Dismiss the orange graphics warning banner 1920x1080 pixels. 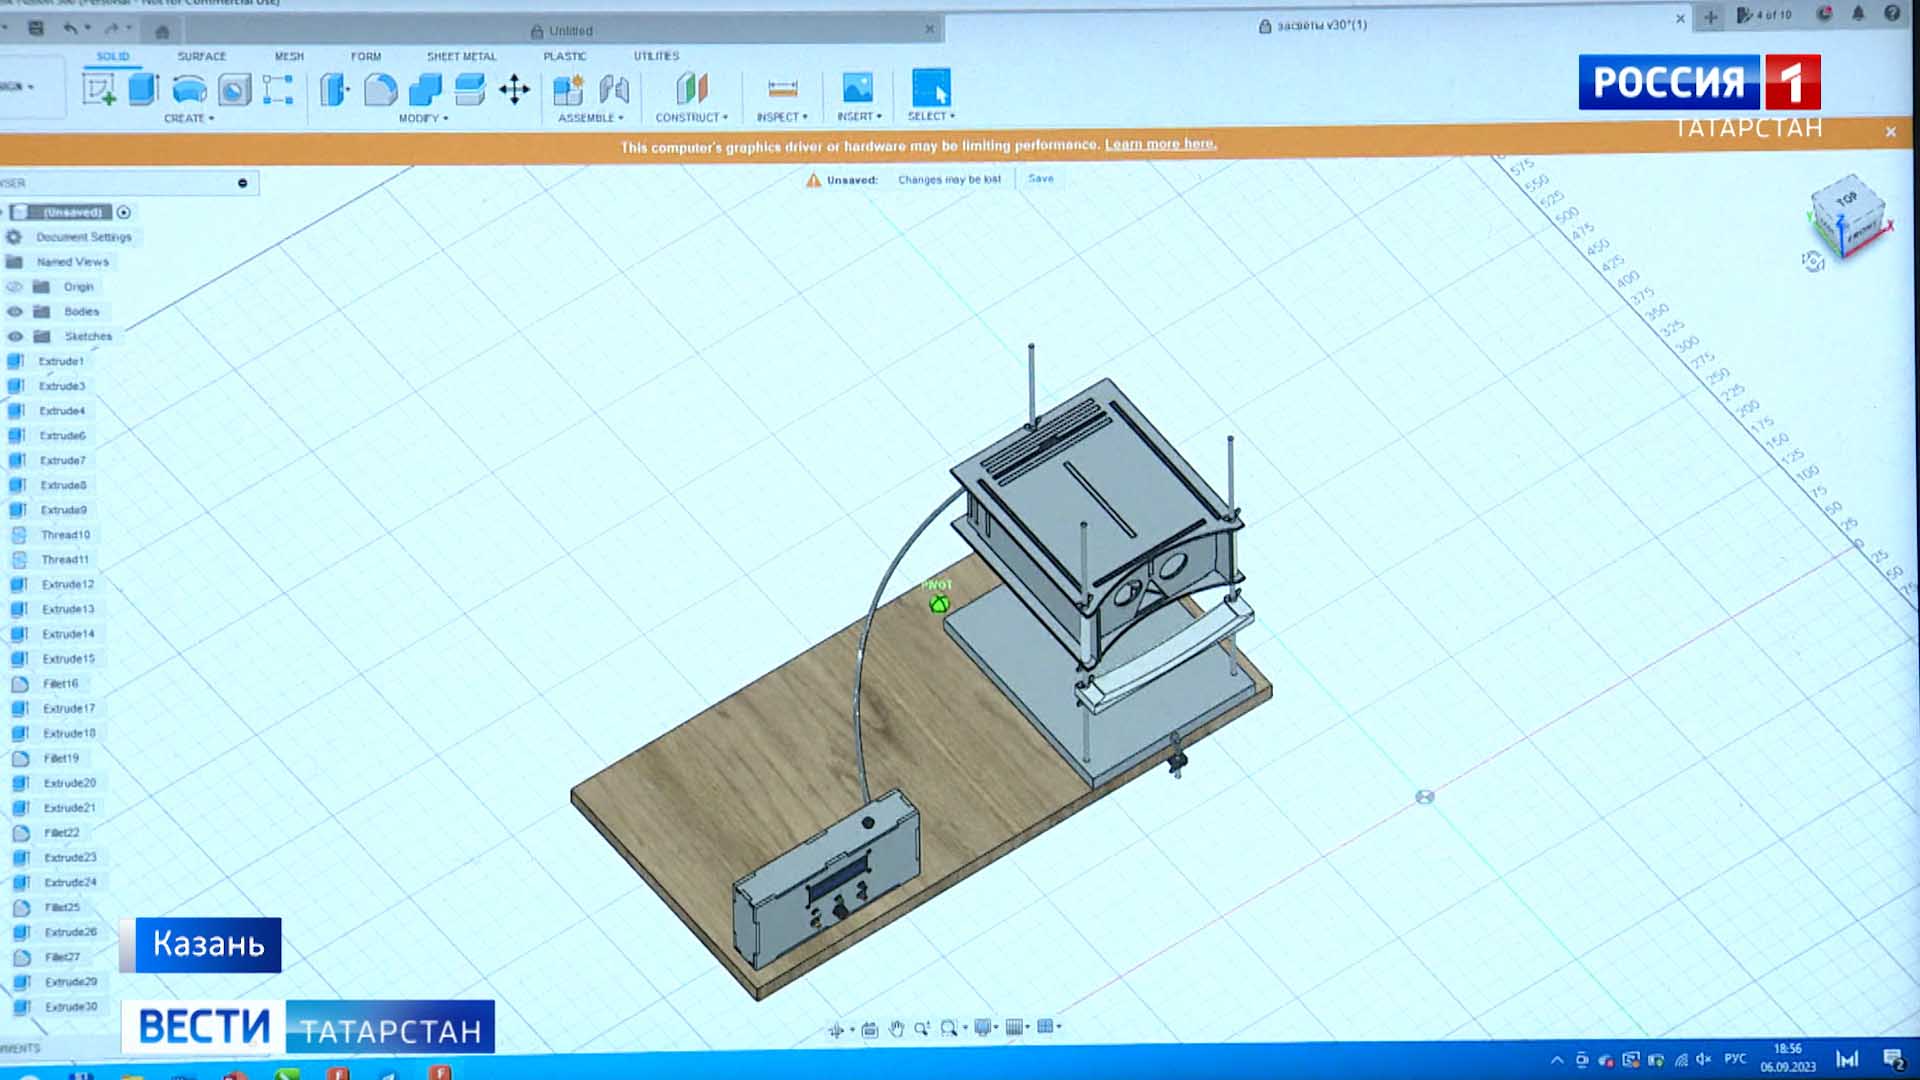click(x=1890, y=131)
